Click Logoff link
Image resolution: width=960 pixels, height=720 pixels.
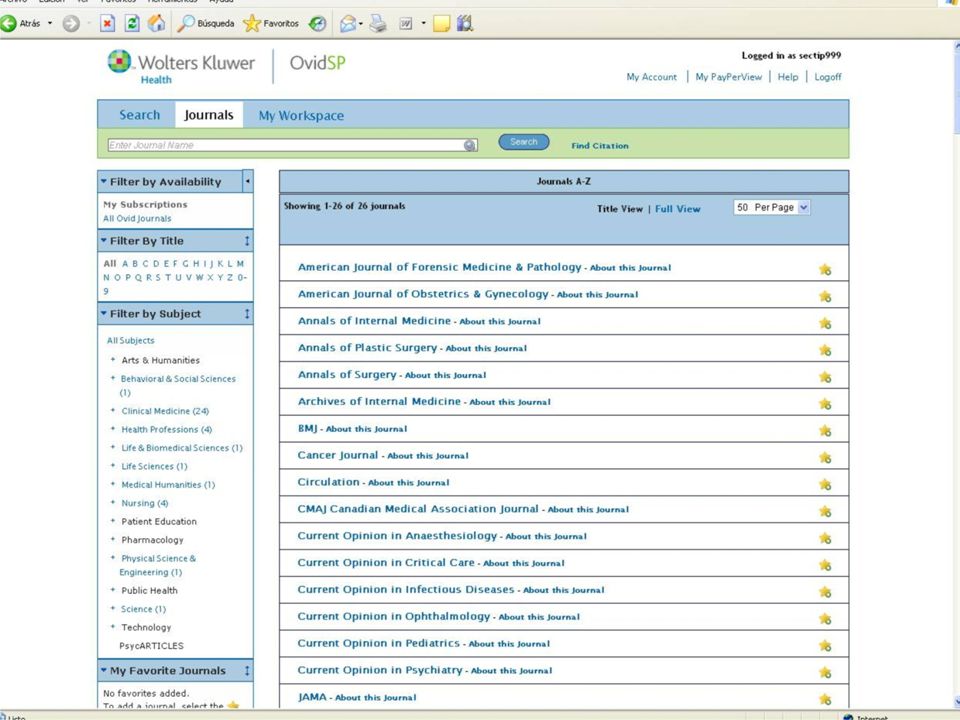(x=828, y=77)
